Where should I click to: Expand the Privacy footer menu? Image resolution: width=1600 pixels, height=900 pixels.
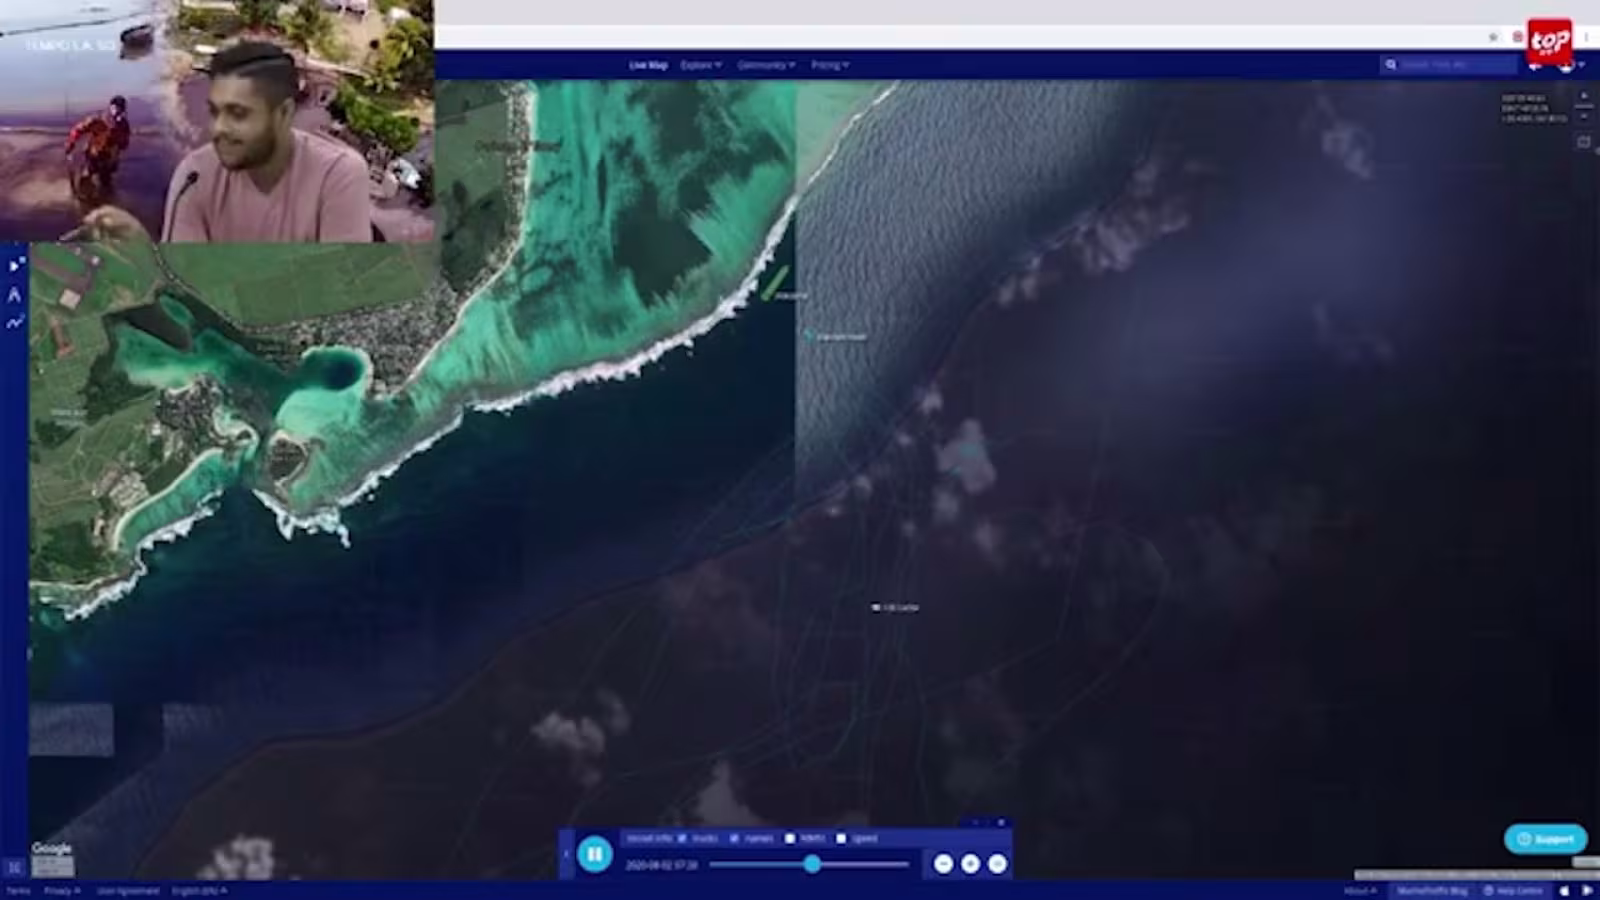[62, 890]
